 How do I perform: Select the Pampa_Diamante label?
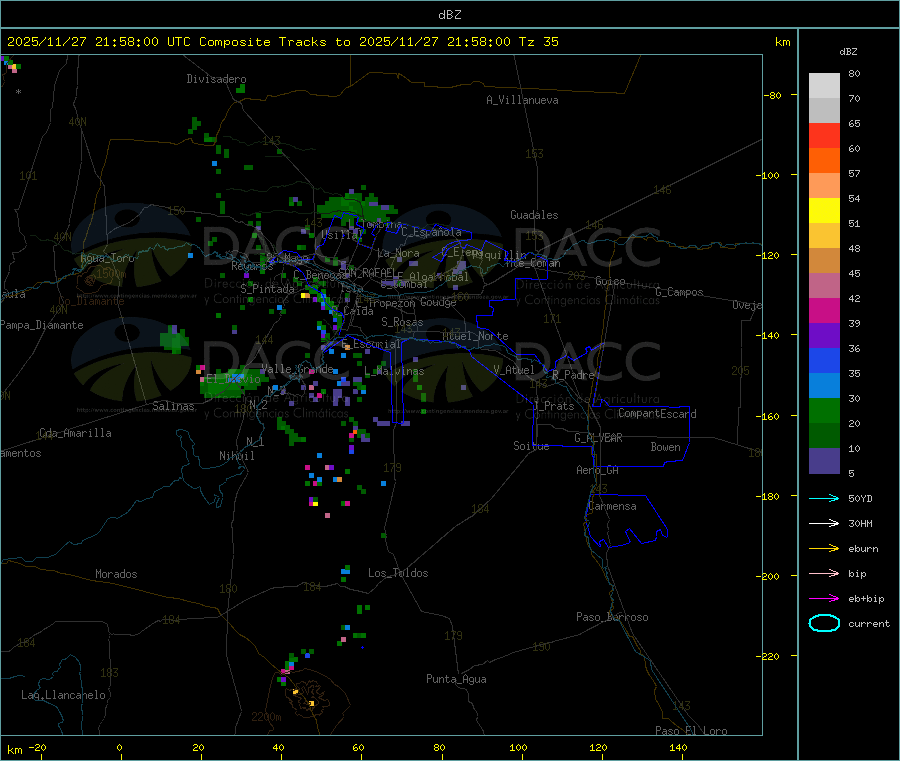pos(42,325)
